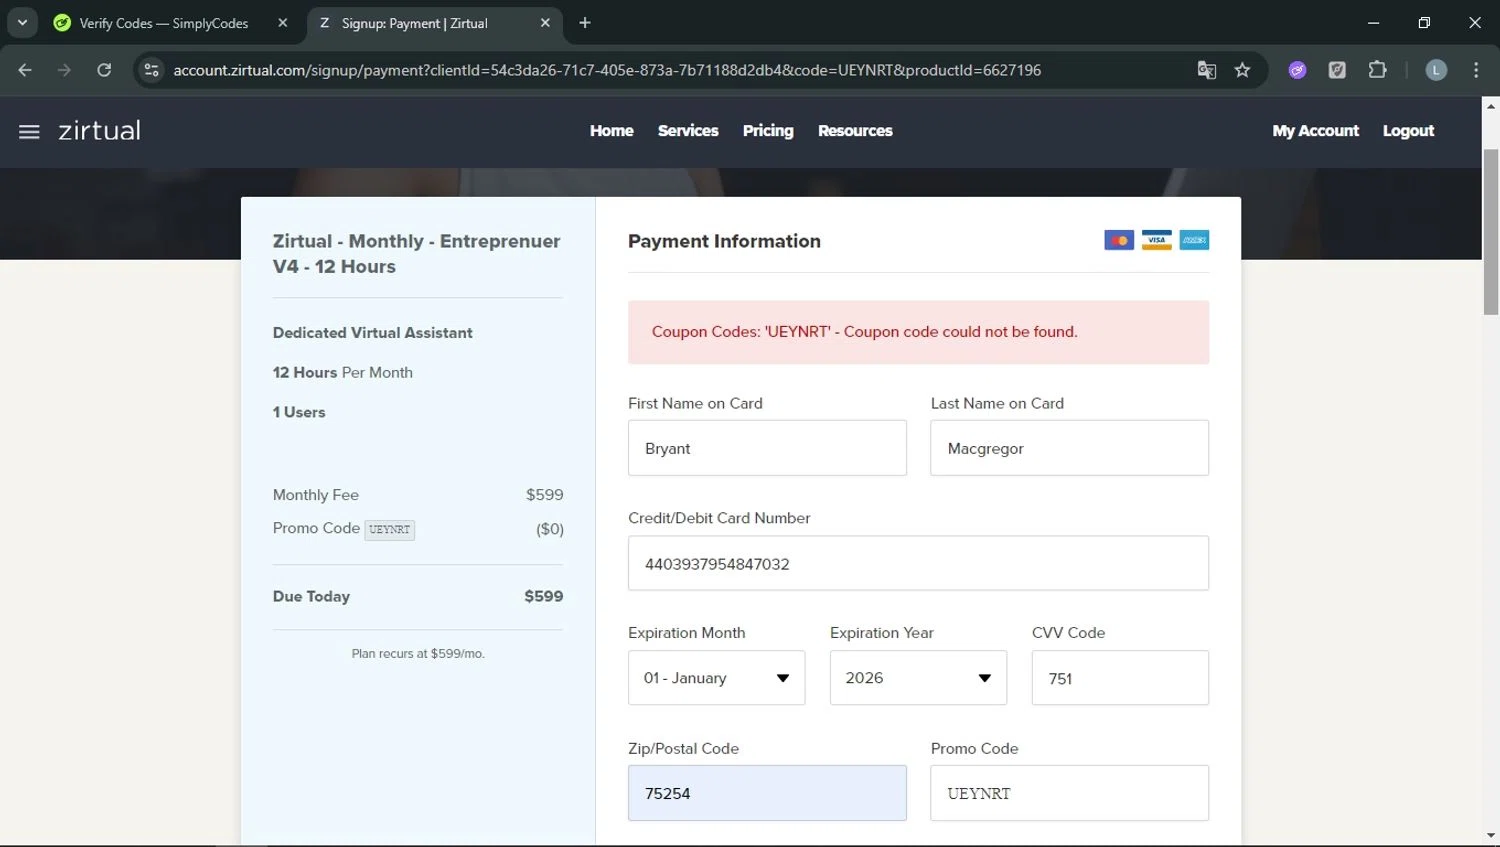Click '12 Hours Per Month' text

[342, 373]
